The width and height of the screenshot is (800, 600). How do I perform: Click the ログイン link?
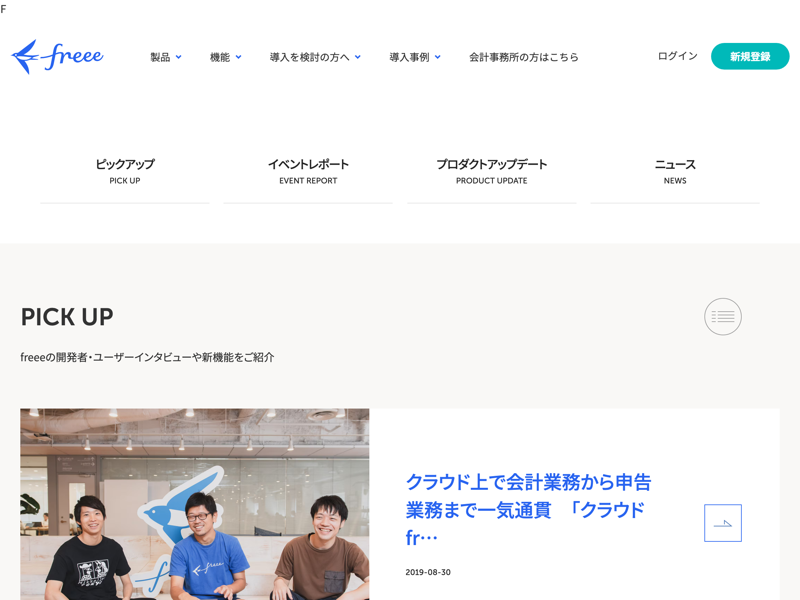tap(677, 56)
